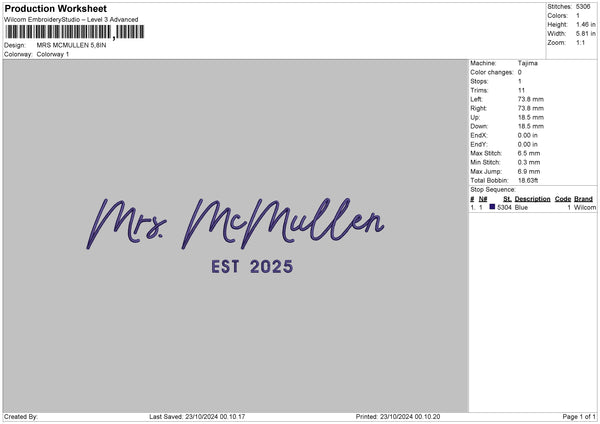The image size is (600, 424).
Task: Click the 'St.' column header
Action: [x=507, y=199]
